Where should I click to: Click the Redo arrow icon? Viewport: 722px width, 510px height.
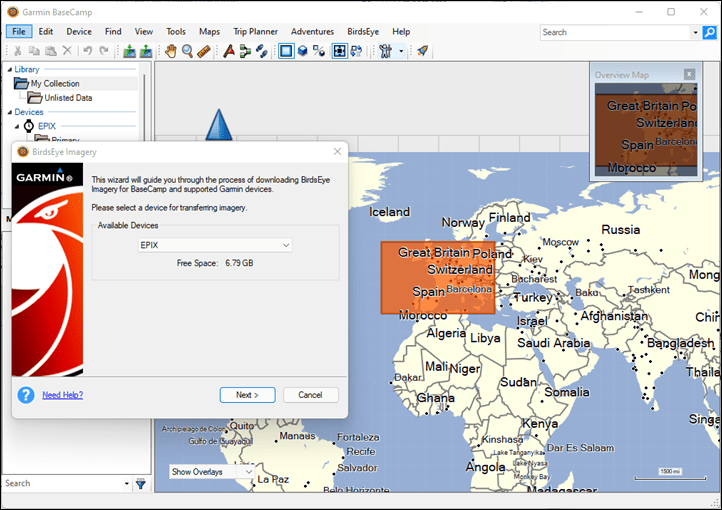coord(104,51)
